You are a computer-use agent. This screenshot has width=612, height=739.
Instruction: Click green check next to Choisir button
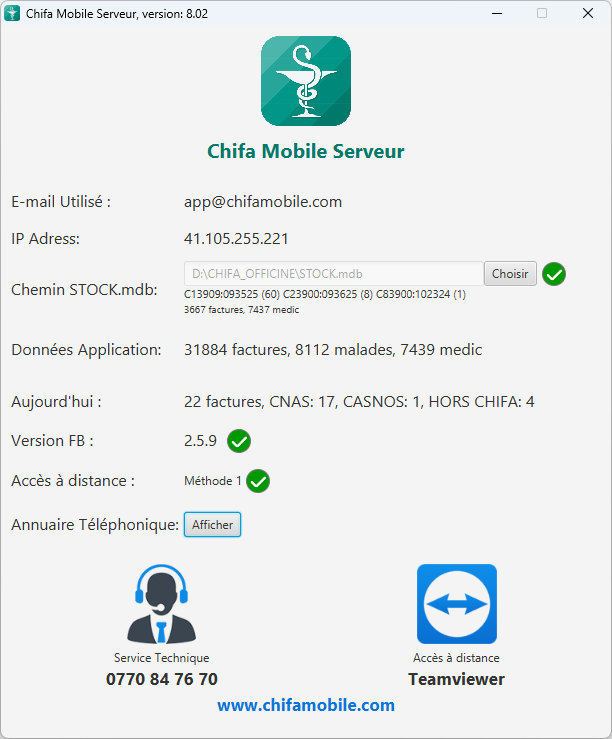click(554, 274)
